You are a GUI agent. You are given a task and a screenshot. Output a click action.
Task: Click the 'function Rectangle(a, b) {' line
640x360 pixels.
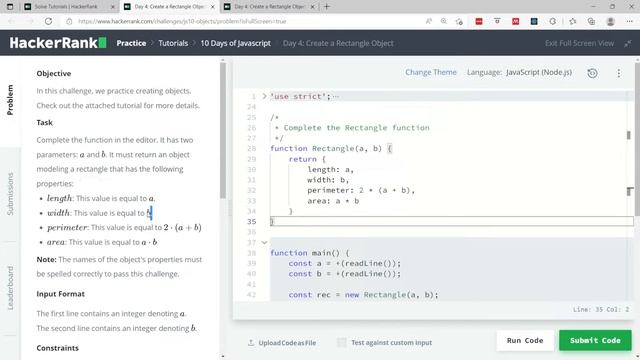coord(331,149)
